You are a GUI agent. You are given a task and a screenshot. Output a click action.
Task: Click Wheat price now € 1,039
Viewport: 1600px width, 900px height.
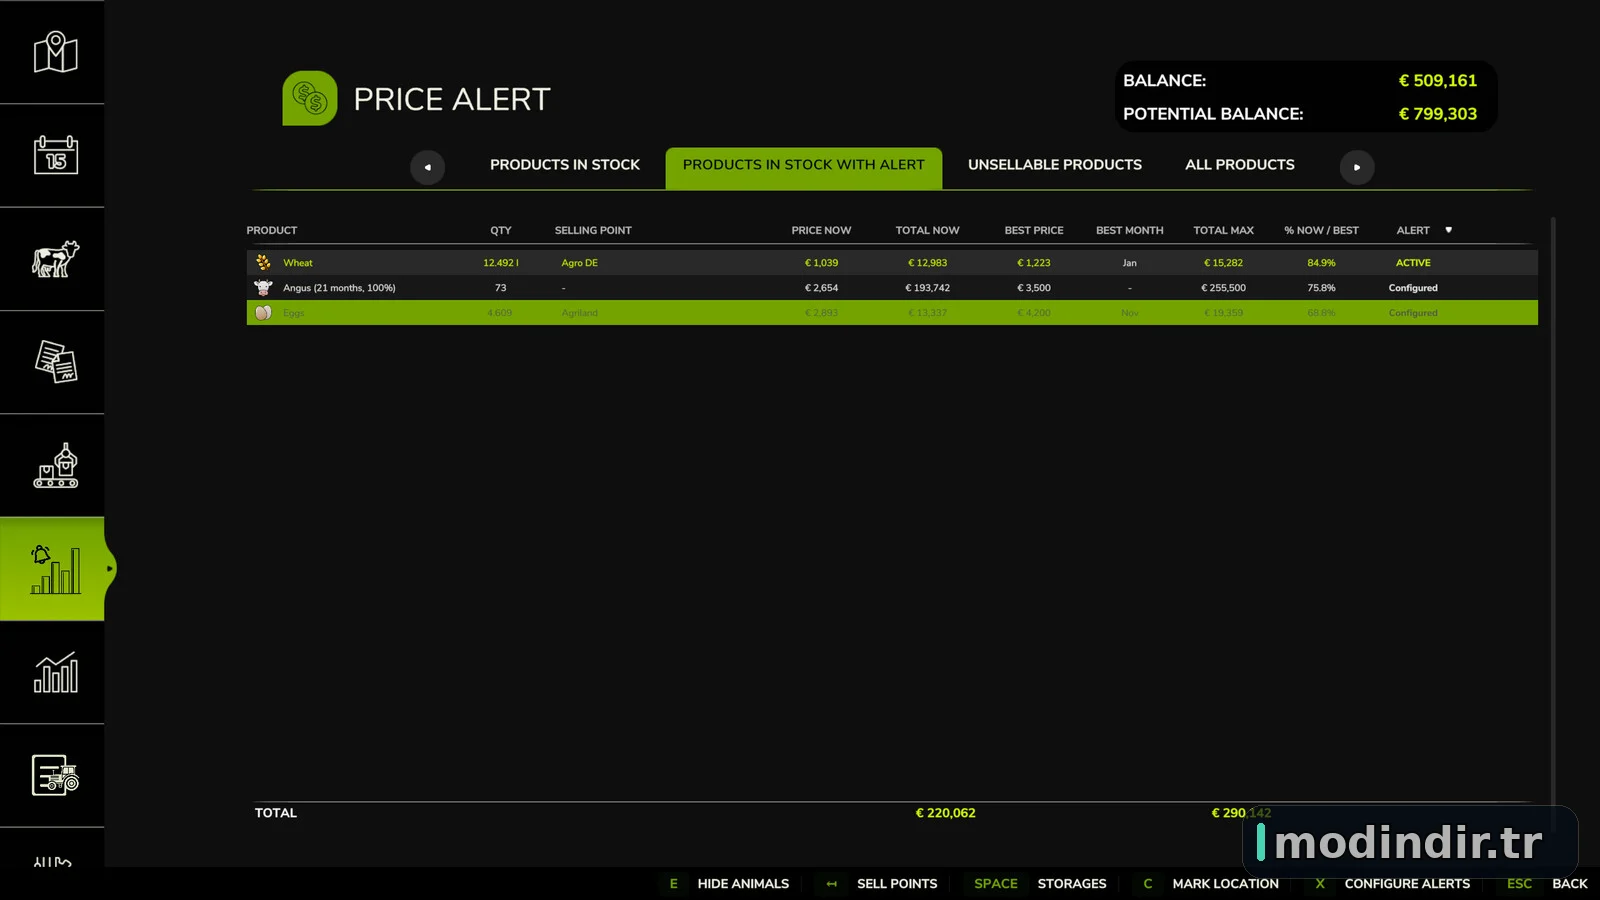click(822, 263)
